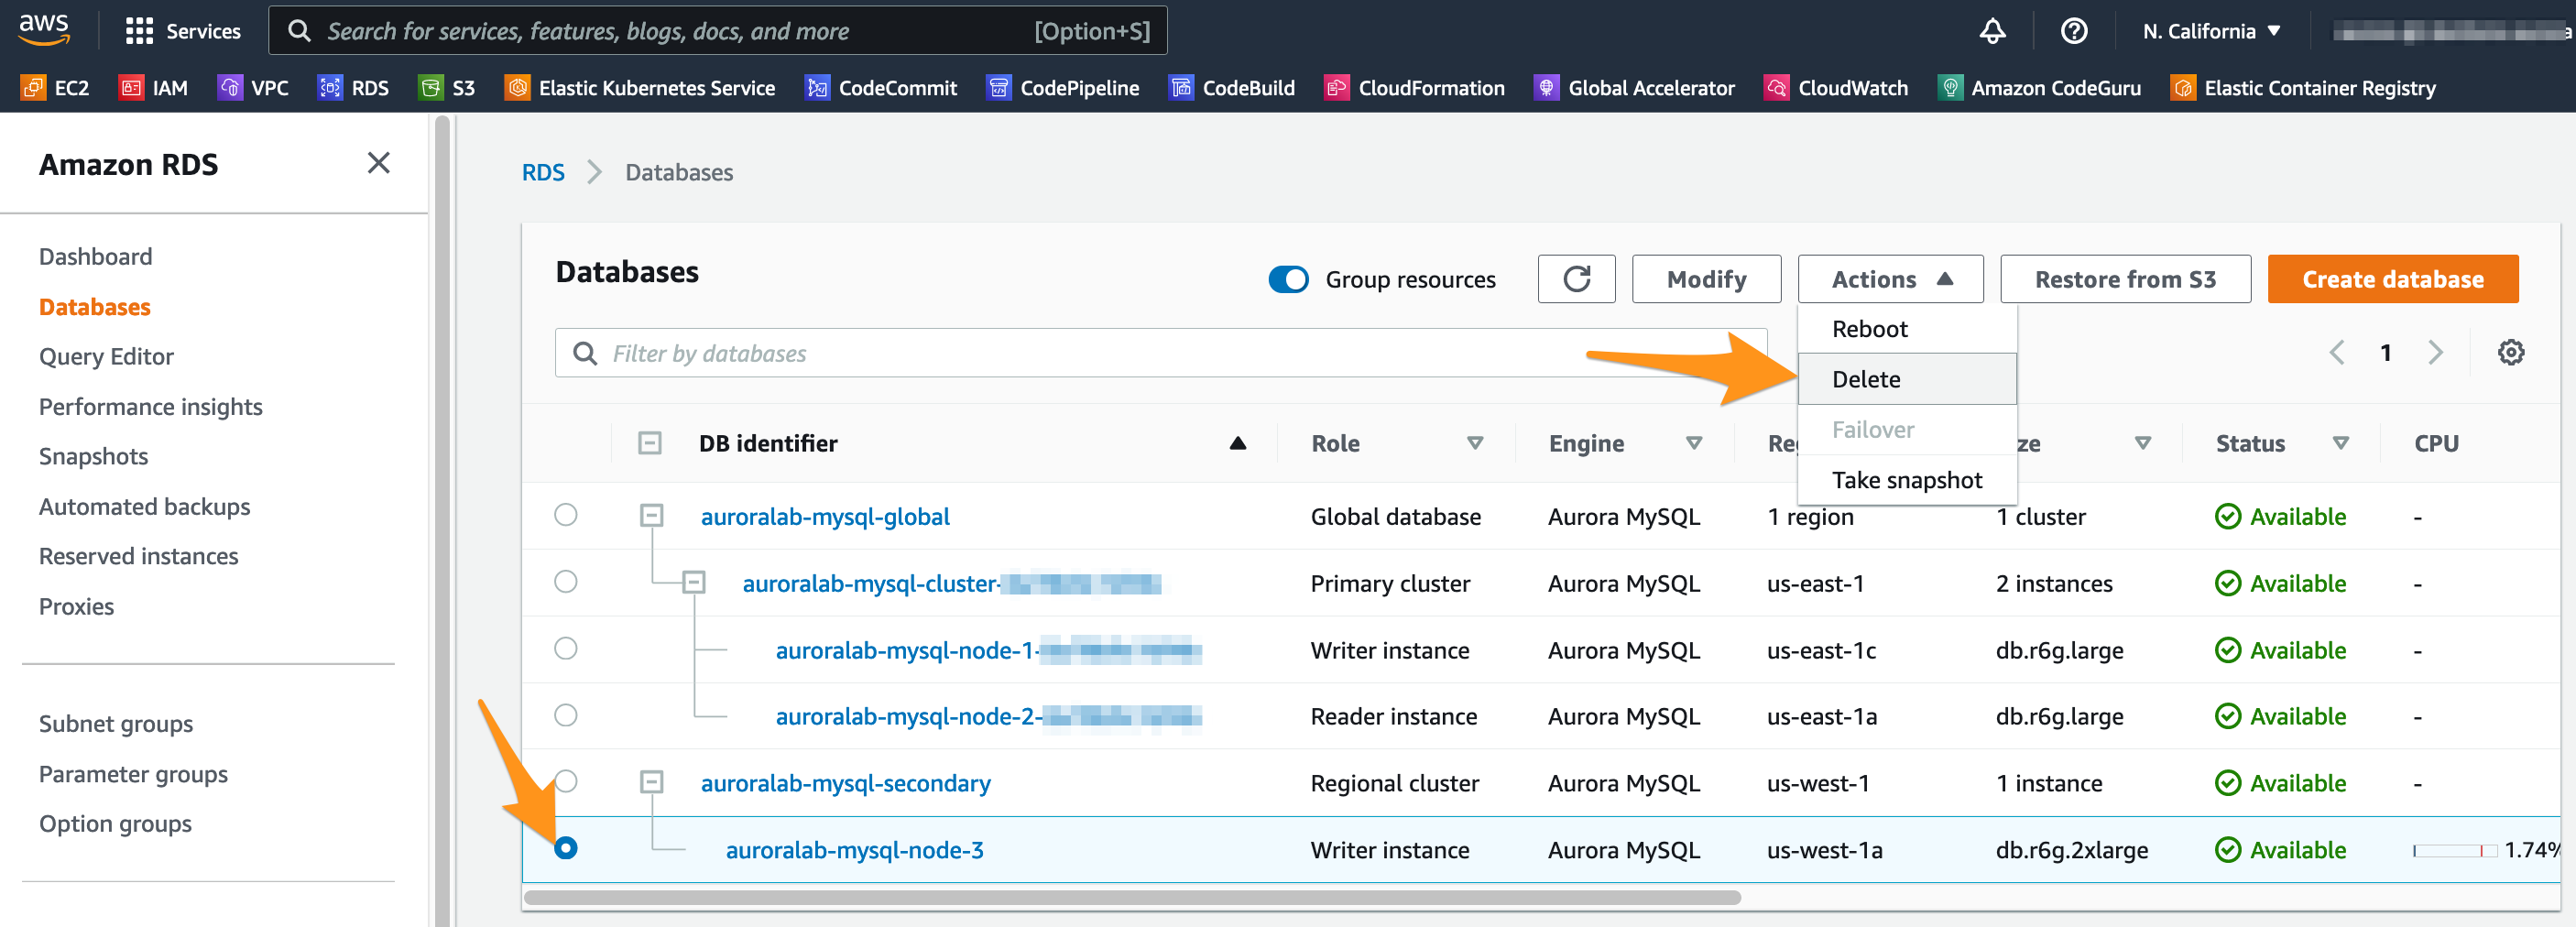Screen dimensions: 2576x927
Task: Open Dashboard in RDS sidebar
Action: tap(96, 256)
